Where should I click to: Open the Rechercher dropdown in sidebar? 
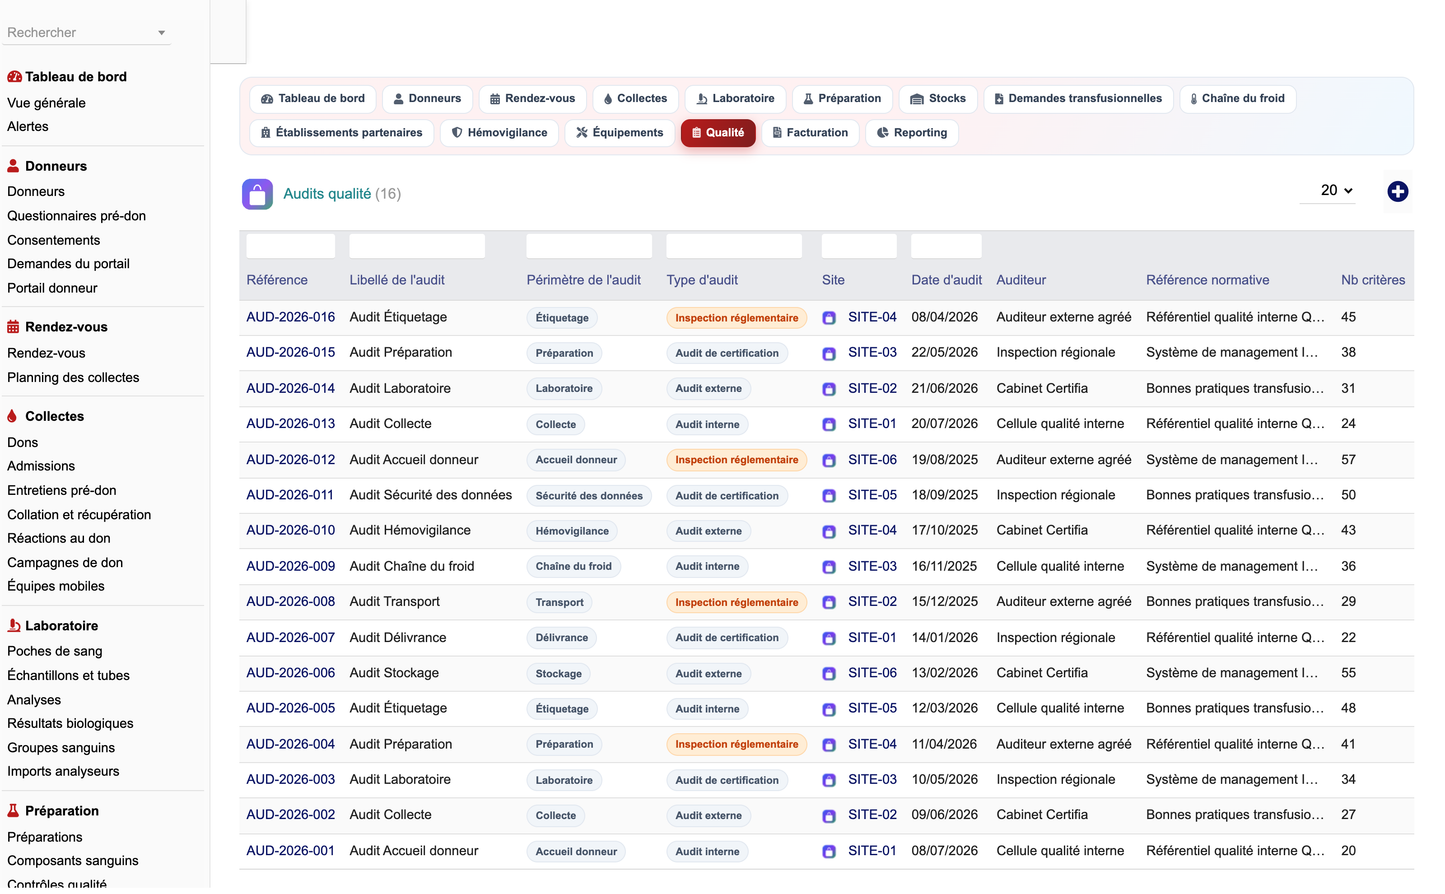(88, 33)
